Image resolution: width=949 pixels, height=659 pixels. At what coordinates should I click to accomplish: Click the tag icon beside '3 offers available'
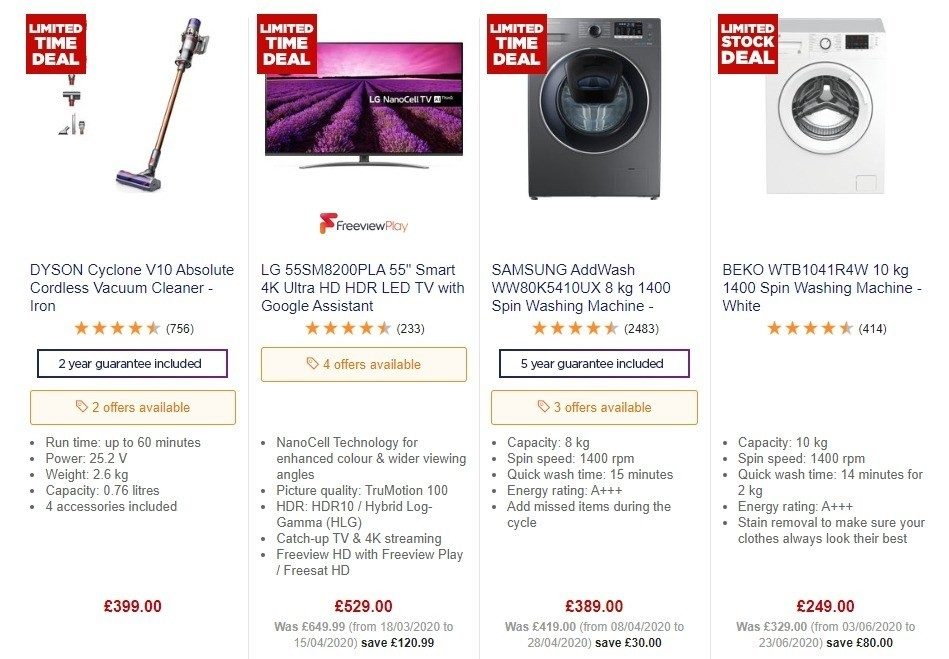coord(542,407)
